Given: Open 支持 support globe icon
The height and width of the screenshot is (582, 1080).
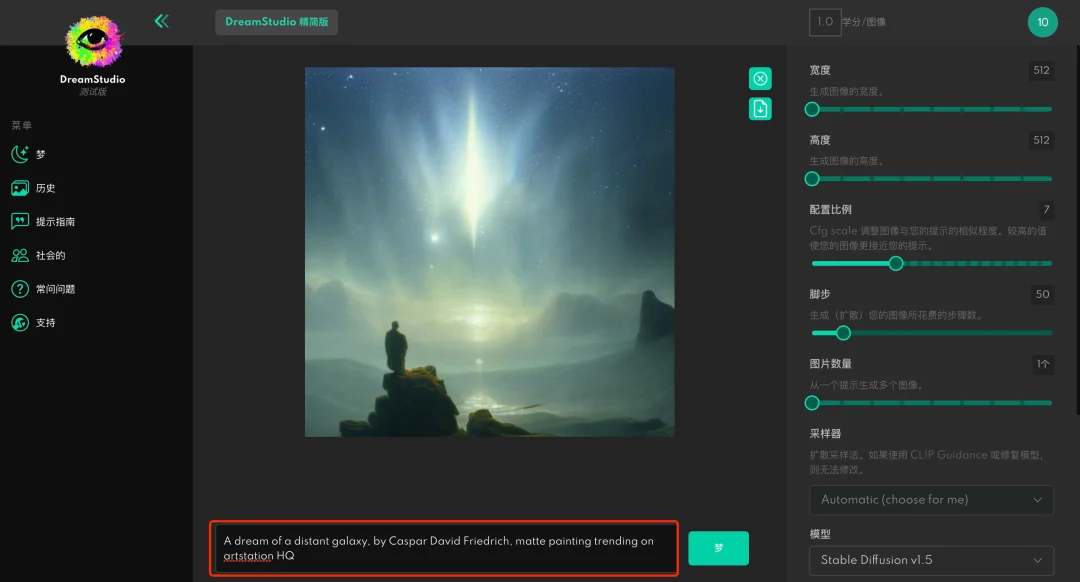Looking at the screenshot, I should (x=20, y=323).
